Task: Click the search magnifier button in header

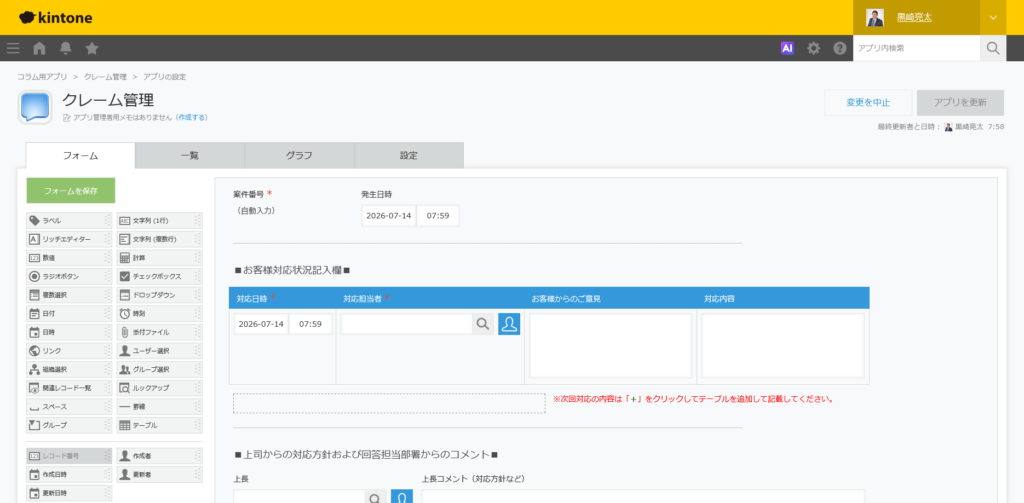Action: (x=993, y=48)
